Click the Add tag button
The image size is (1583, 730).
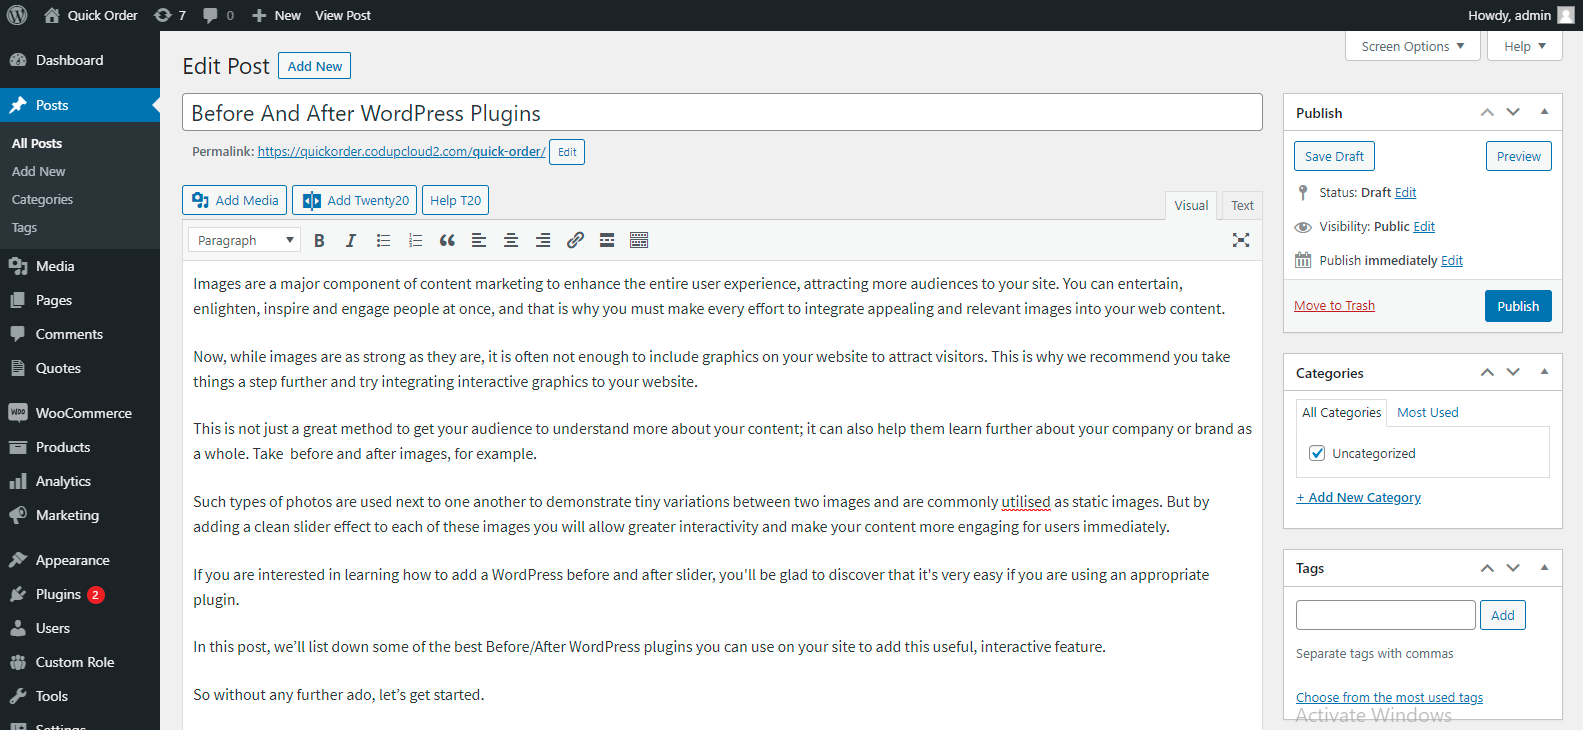[x=1502, y=615]
